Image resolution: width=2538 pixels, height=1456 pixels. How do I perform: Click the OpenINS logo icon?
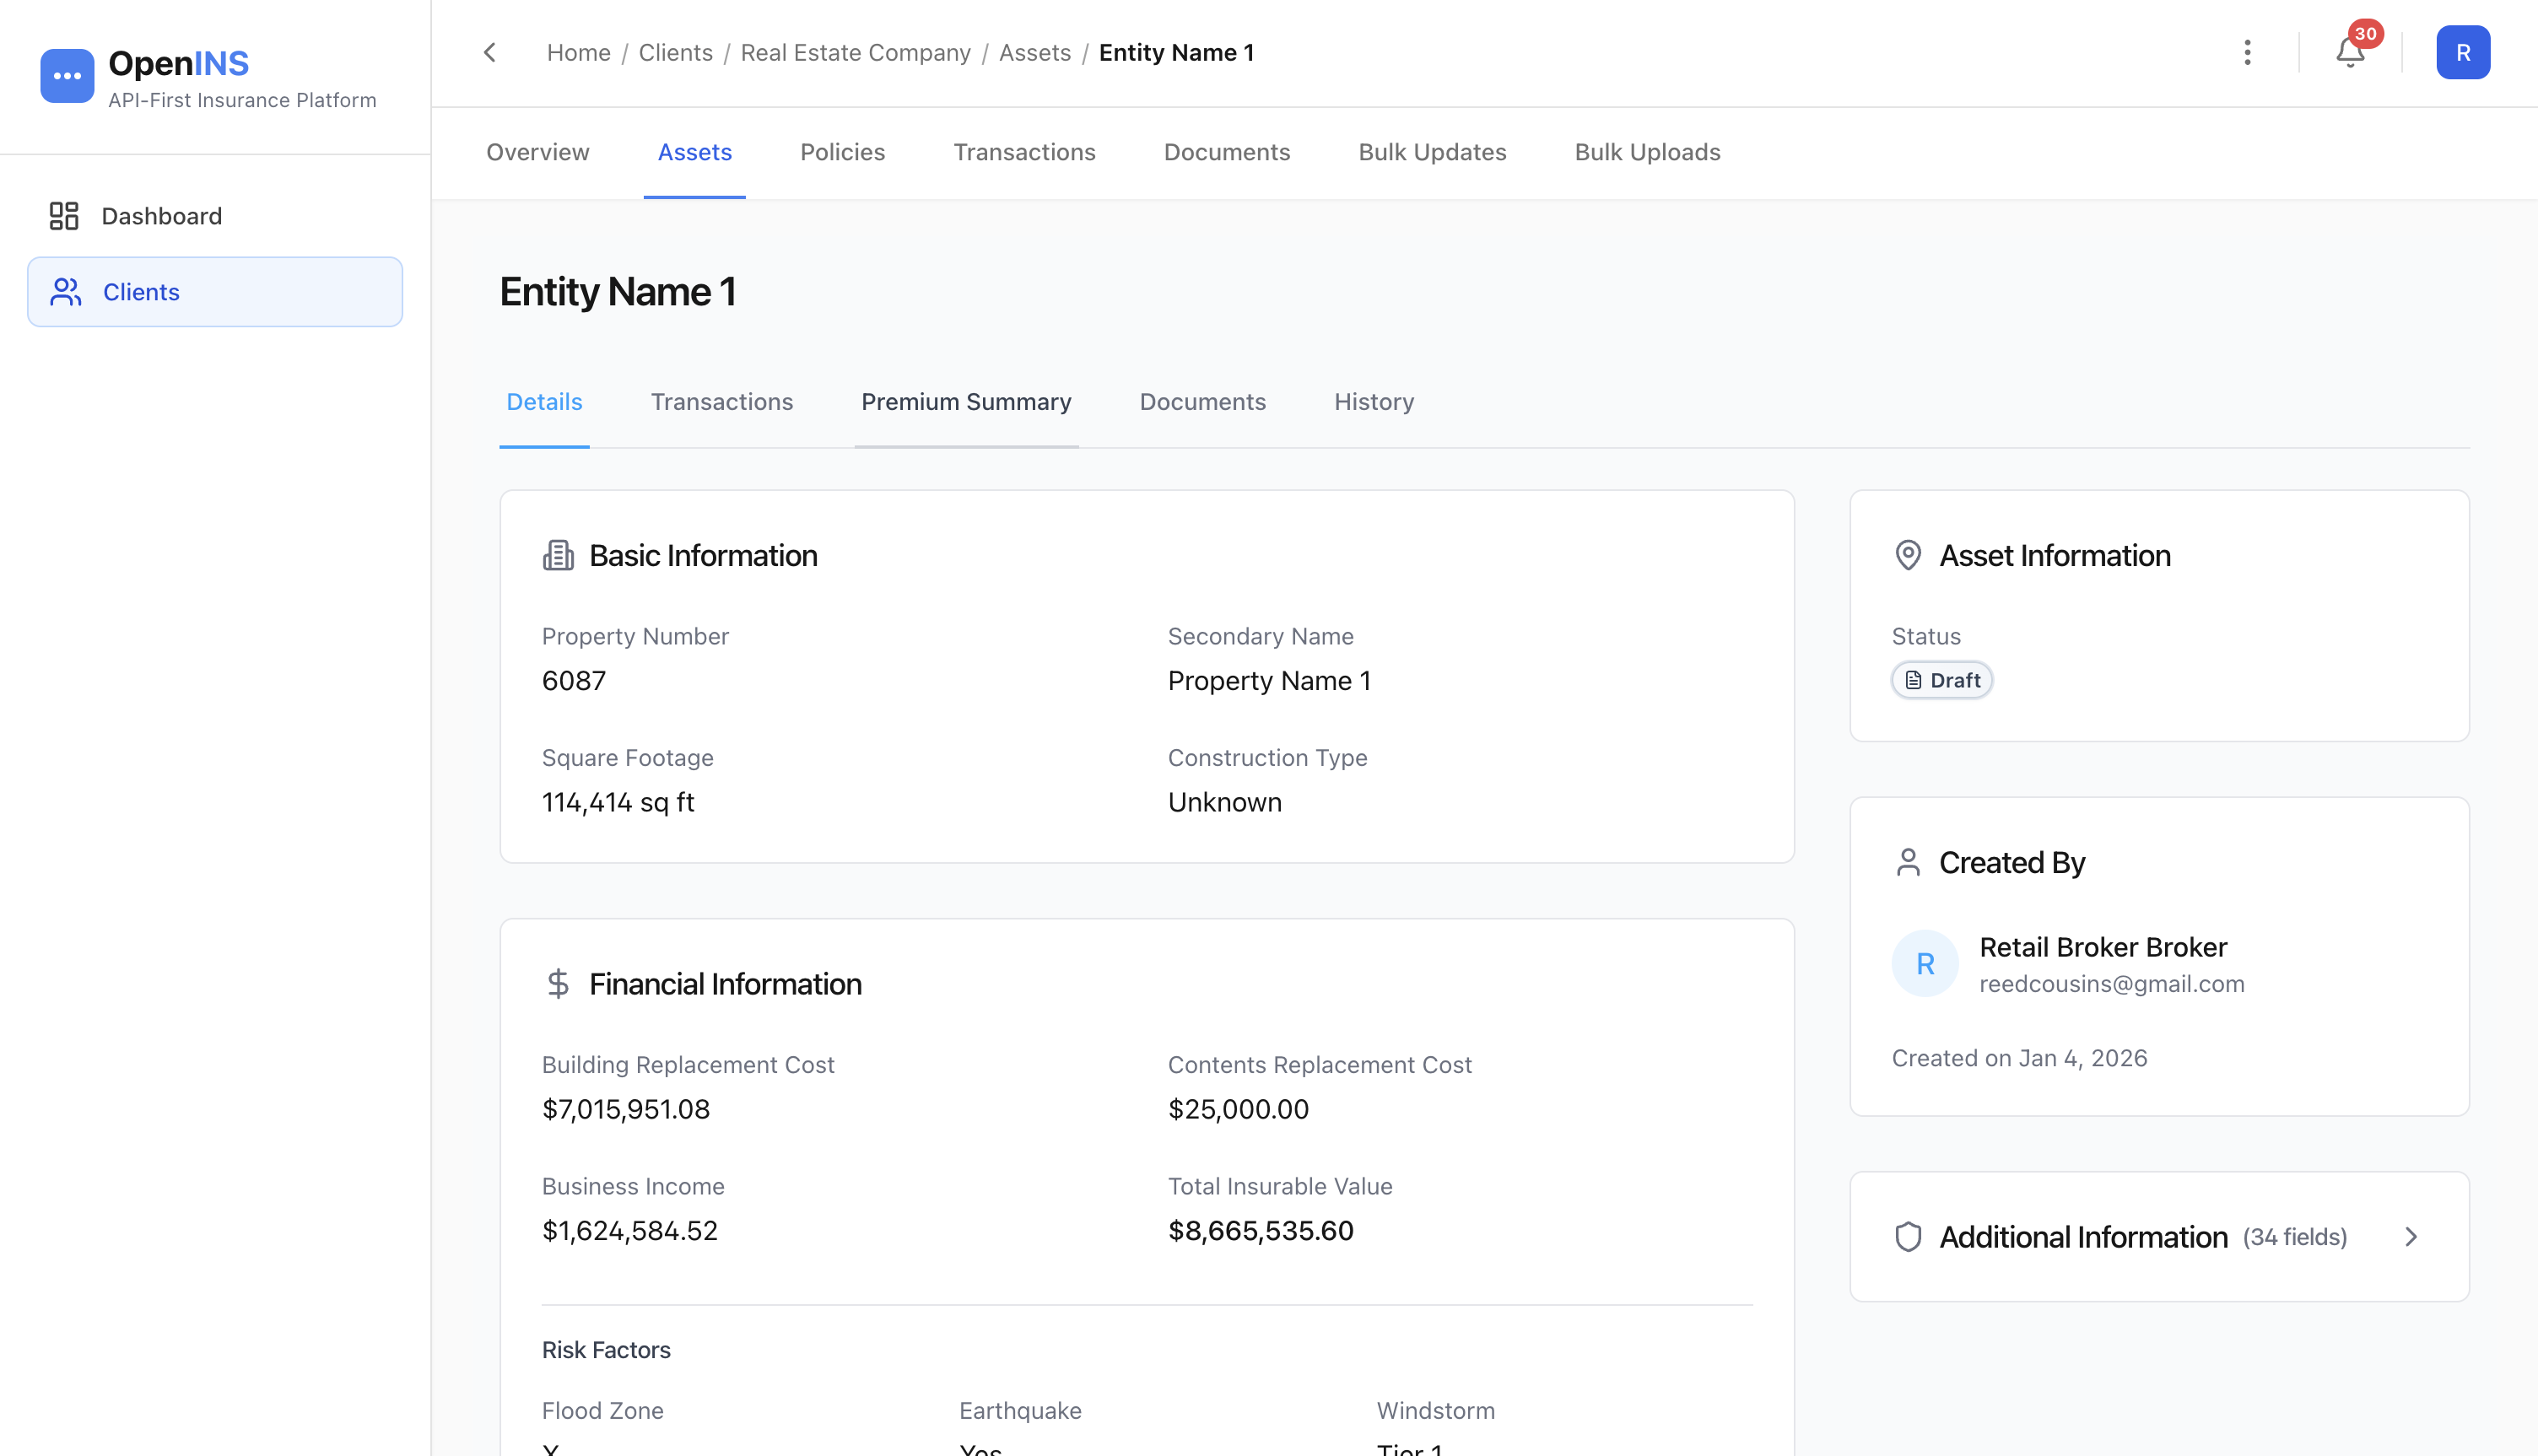tap(67, 76)
